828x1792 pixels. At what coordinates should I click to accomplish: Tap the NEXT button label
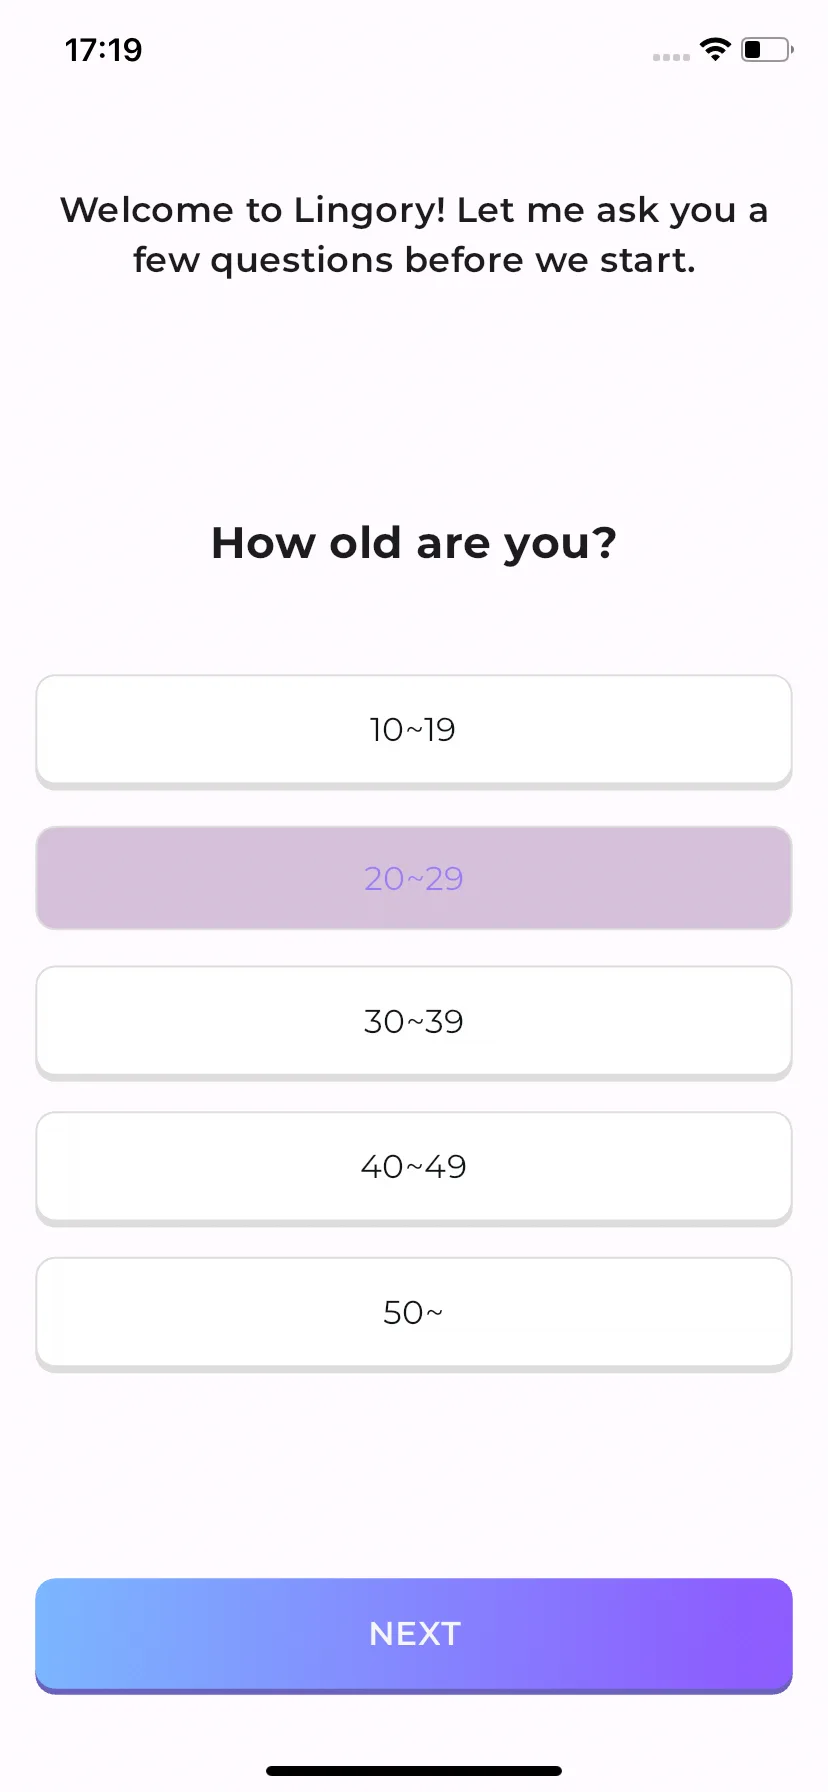(x=414, y=1634)
